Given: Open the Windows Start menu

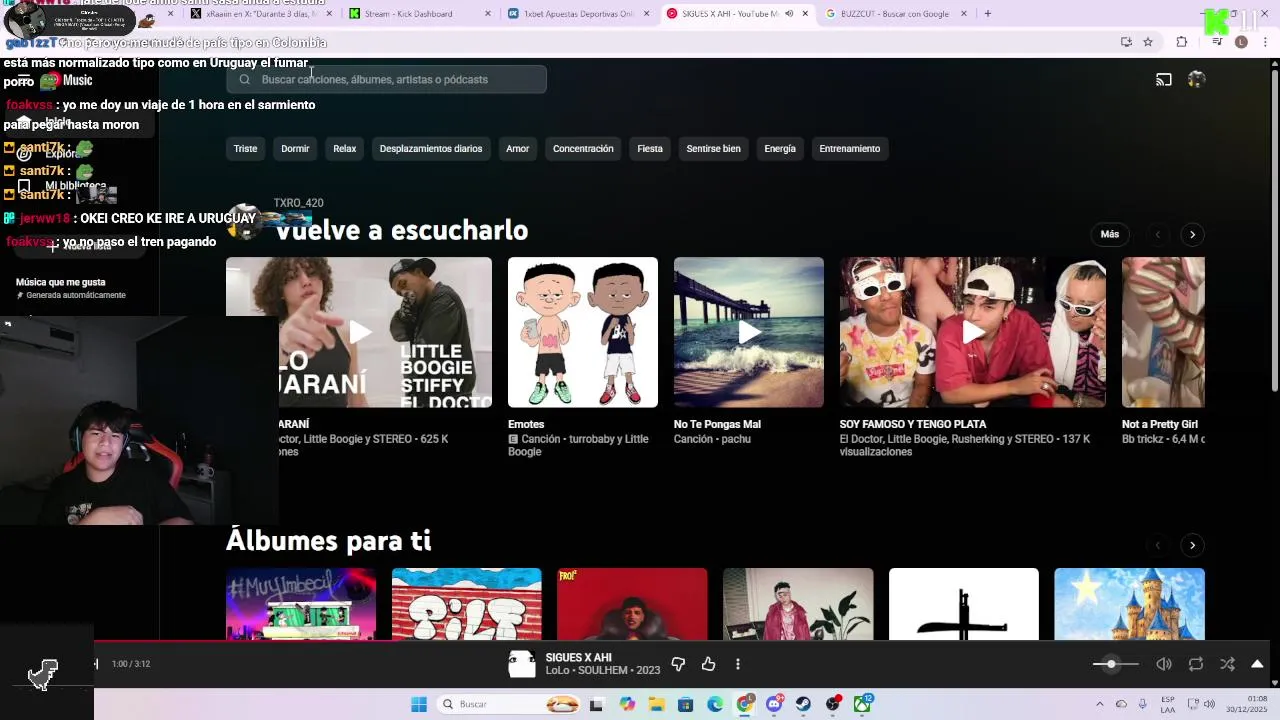Looking at the screenshot, I should (x=419, y=704).
